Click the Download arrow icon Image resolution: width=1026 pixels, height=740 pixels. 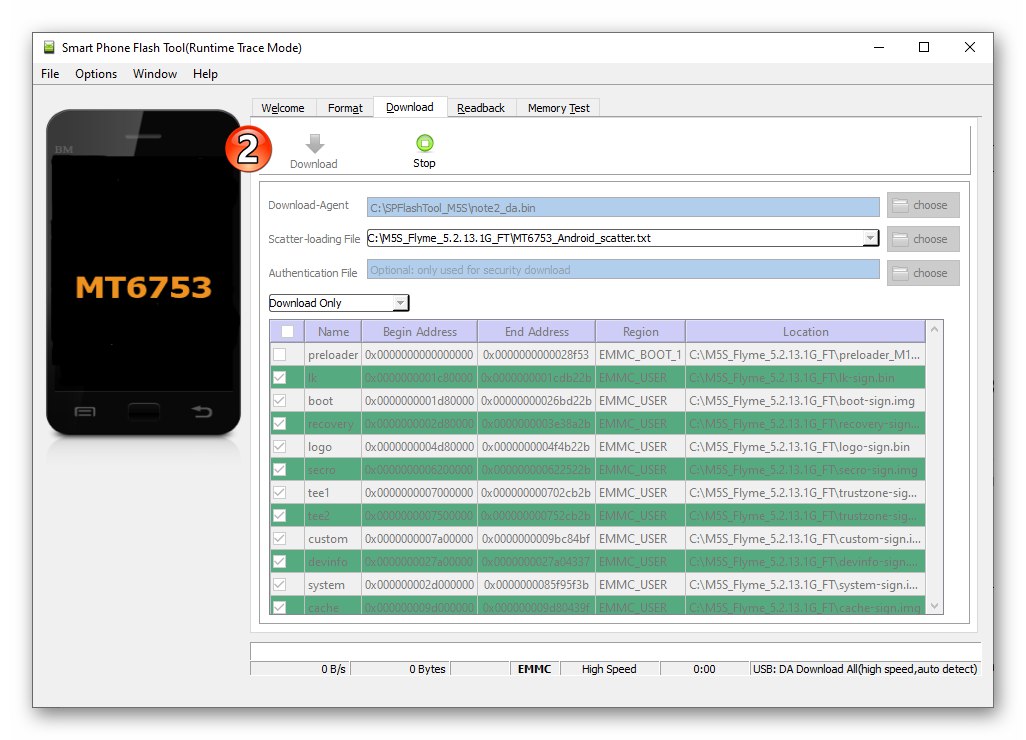point(313,141)
